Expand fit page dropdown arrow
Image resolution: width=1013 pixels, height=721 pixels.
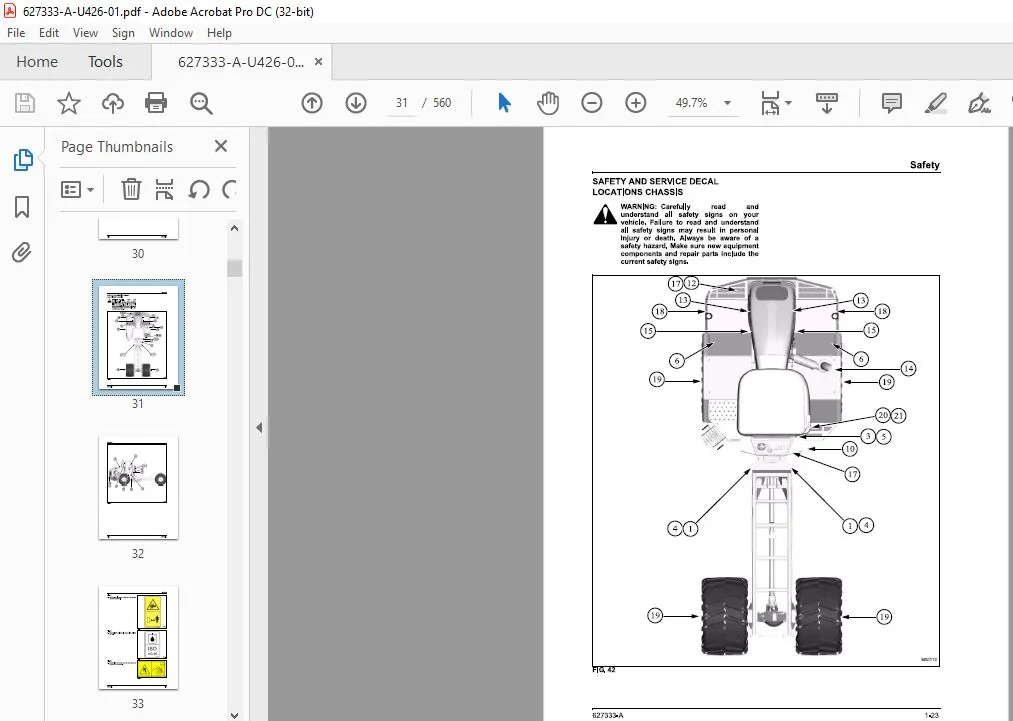point(788,103)
